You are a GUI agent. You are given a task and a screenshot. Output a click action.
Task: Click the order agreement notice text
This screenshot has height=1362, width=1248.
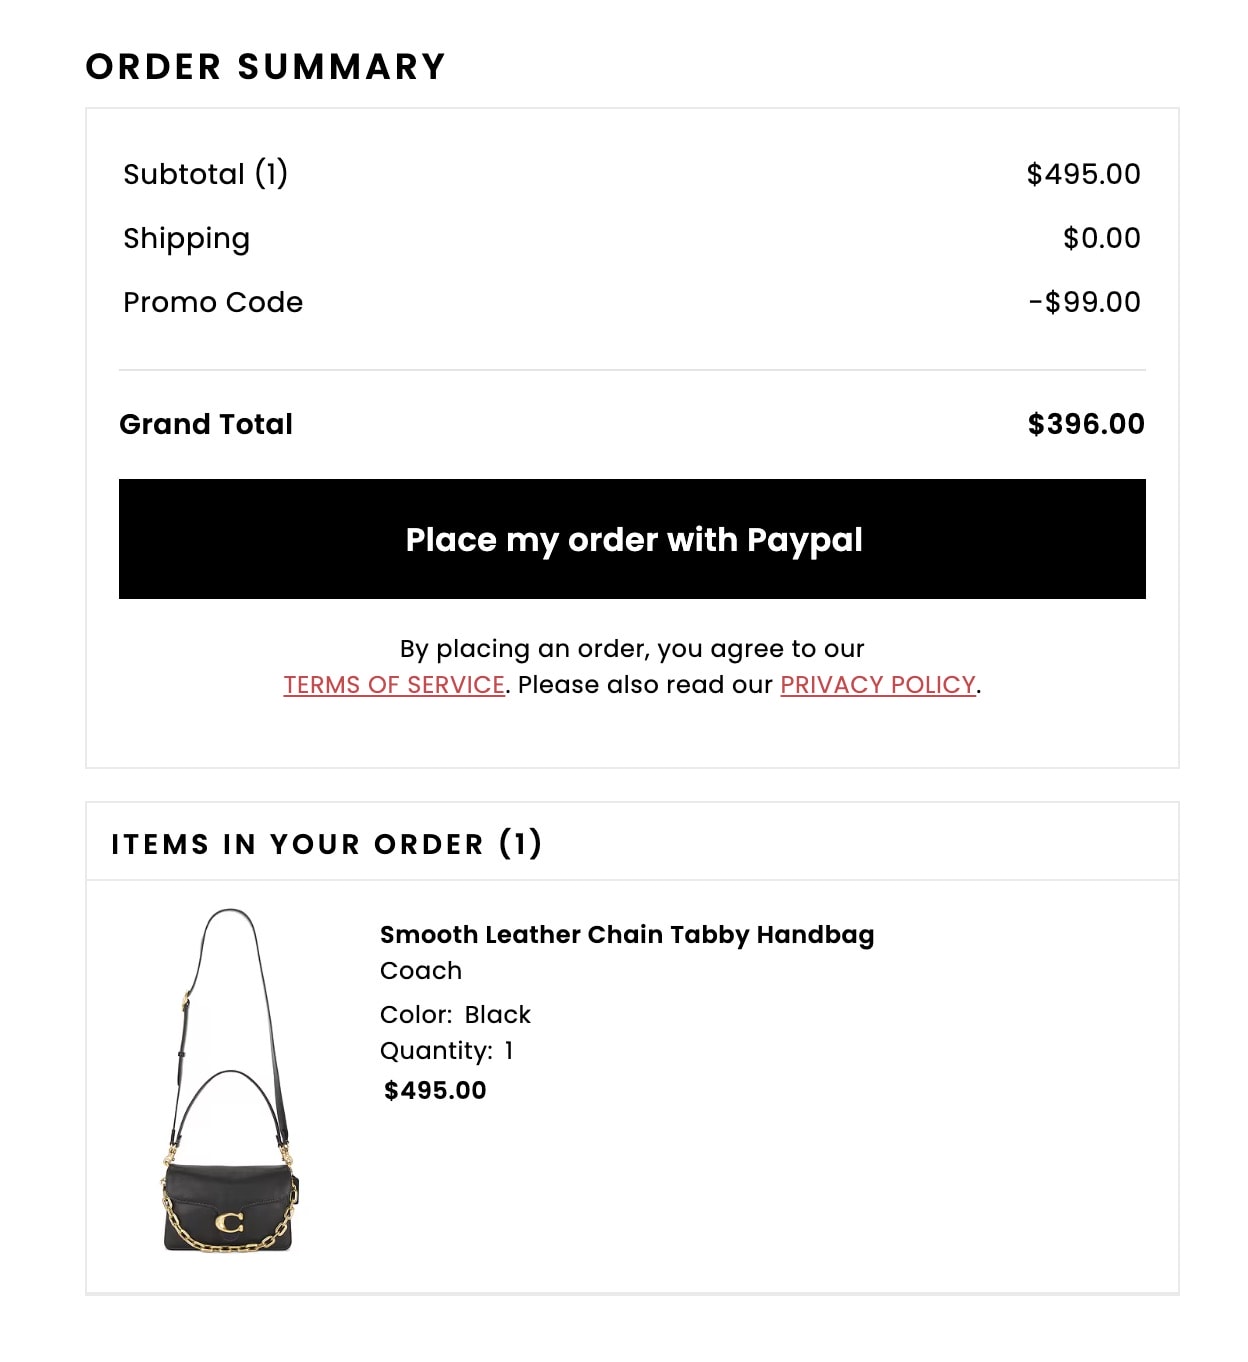point(632,649)
